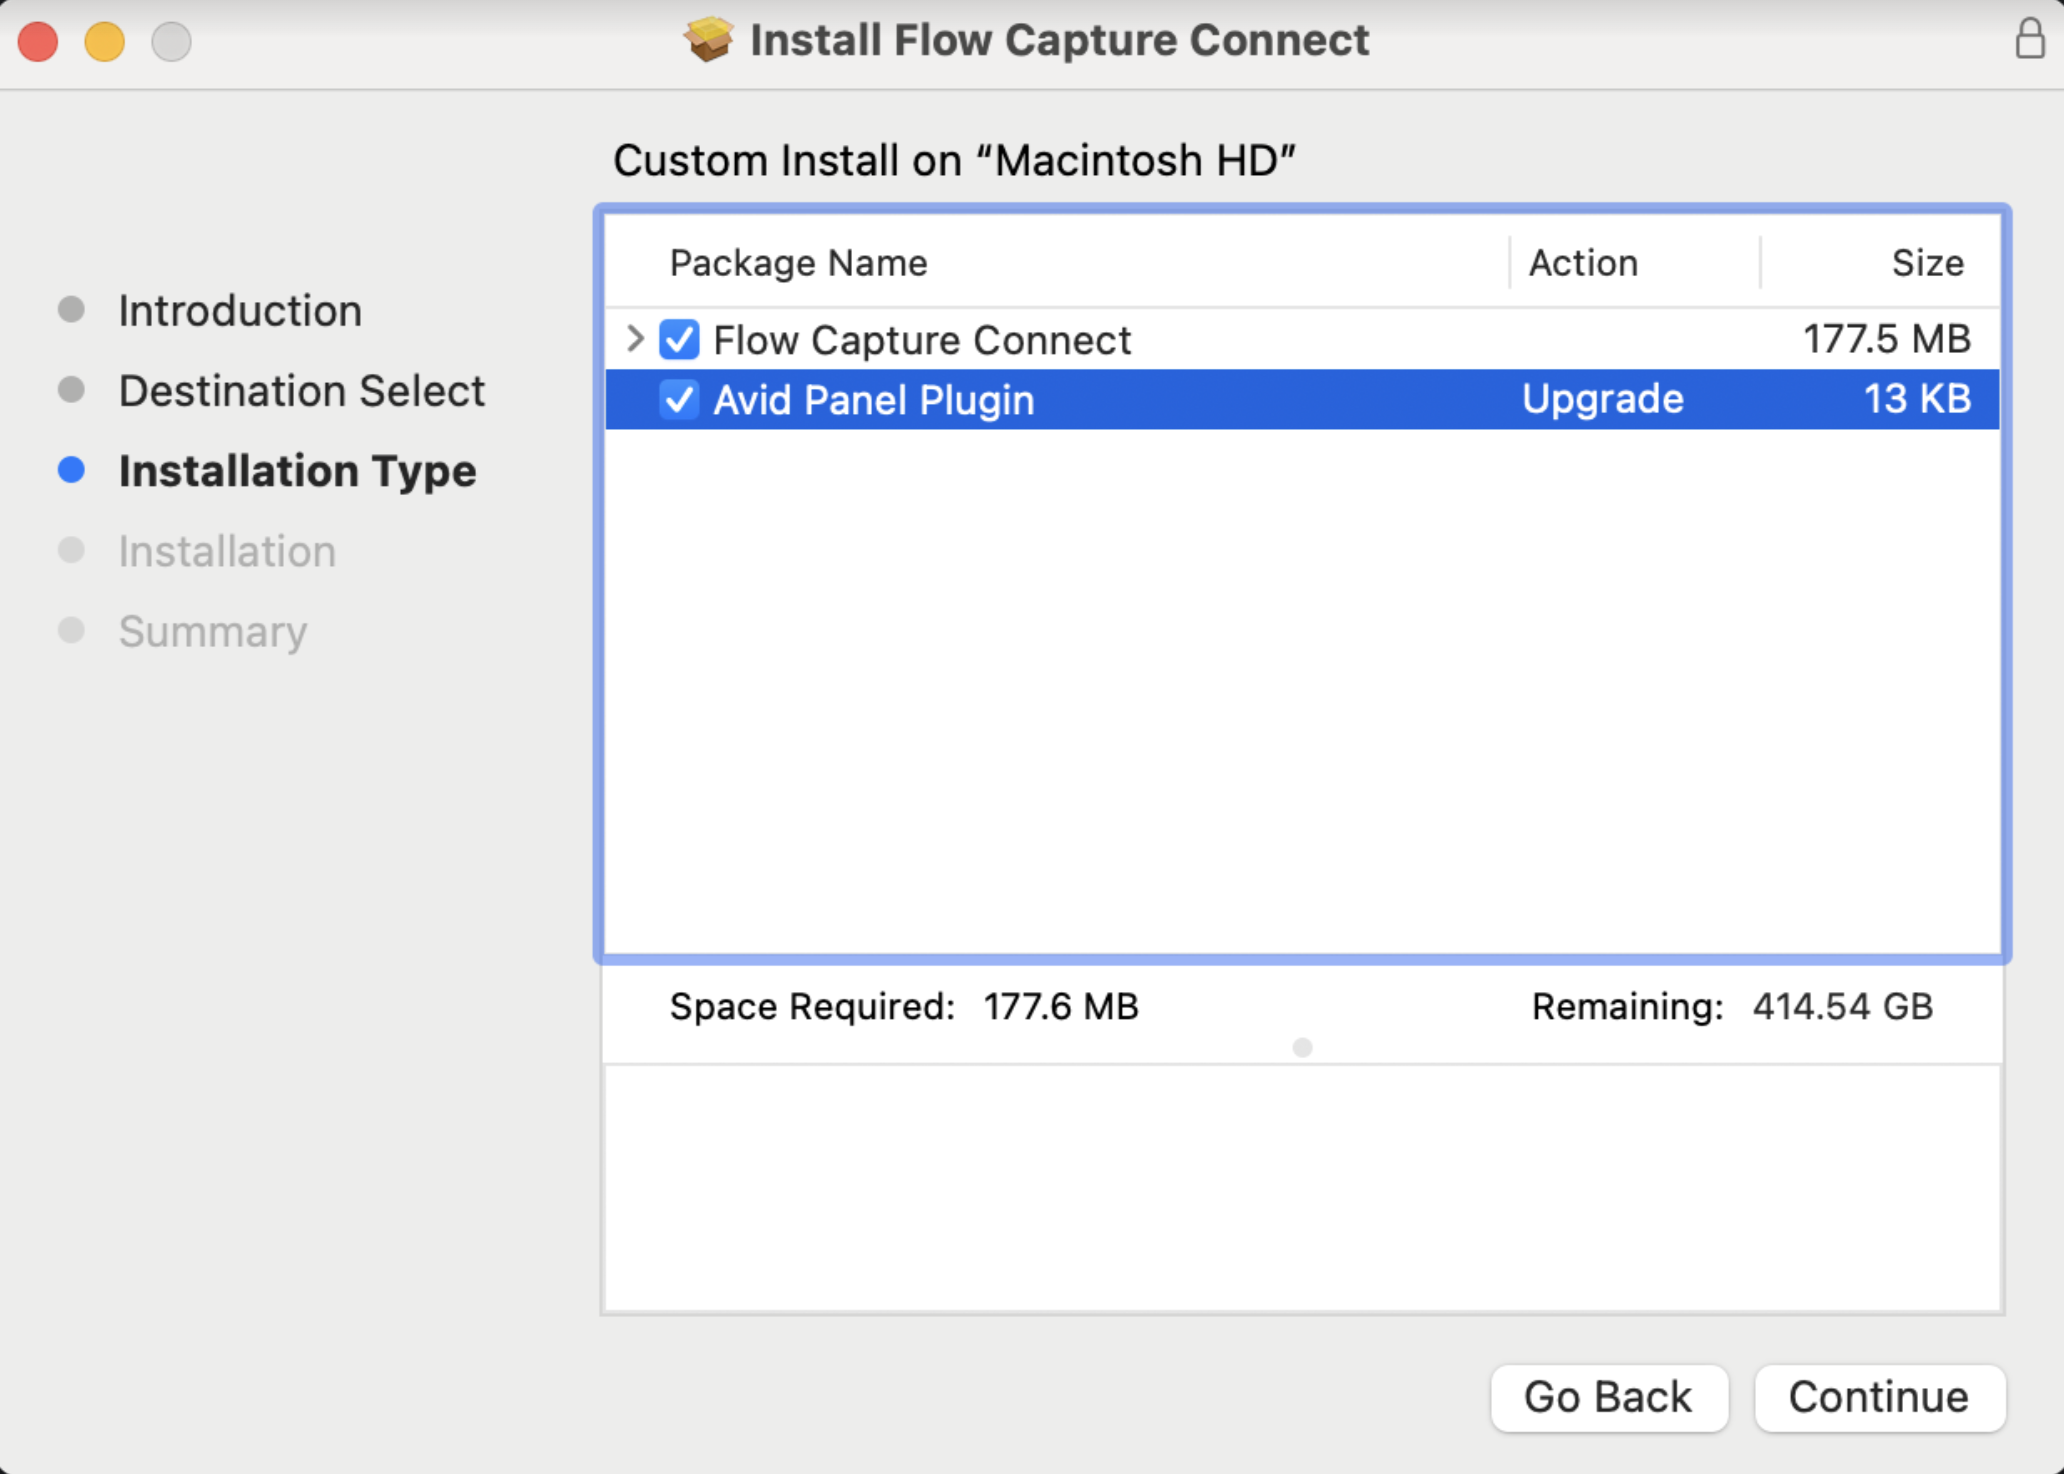2064x1474 pixels.
Task: Click the Space Required 177.6 MB value
Action: point(1061,1006)
